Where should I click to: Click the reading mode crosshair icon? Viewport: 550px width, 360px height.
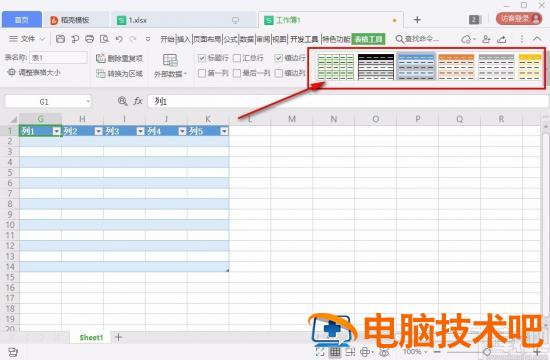[x=365, y=352]
